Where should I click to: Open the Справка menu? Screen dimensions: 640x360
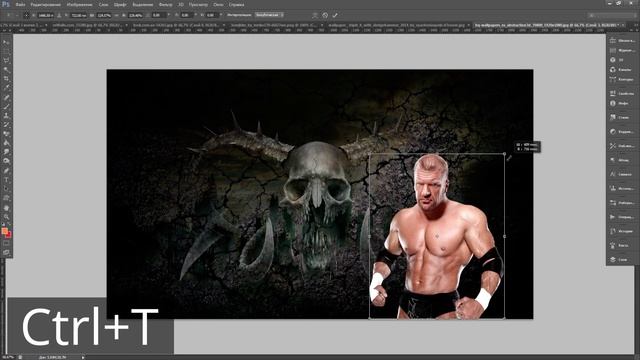(236, 4)
